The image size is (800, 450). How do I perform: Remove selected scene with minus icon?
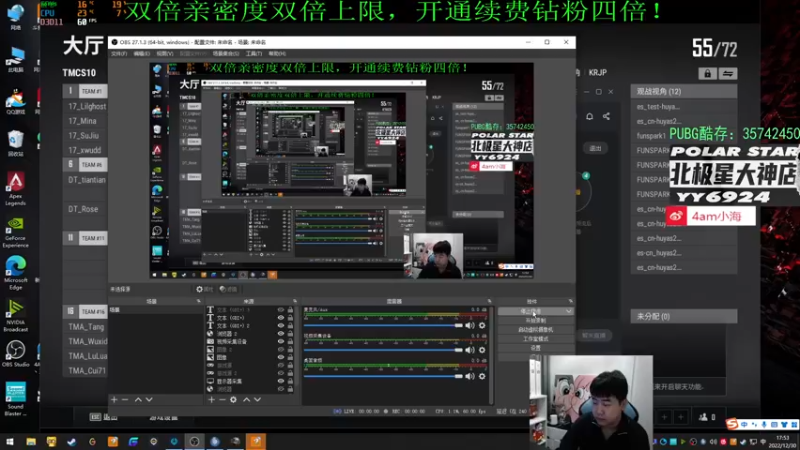(125, 399)
